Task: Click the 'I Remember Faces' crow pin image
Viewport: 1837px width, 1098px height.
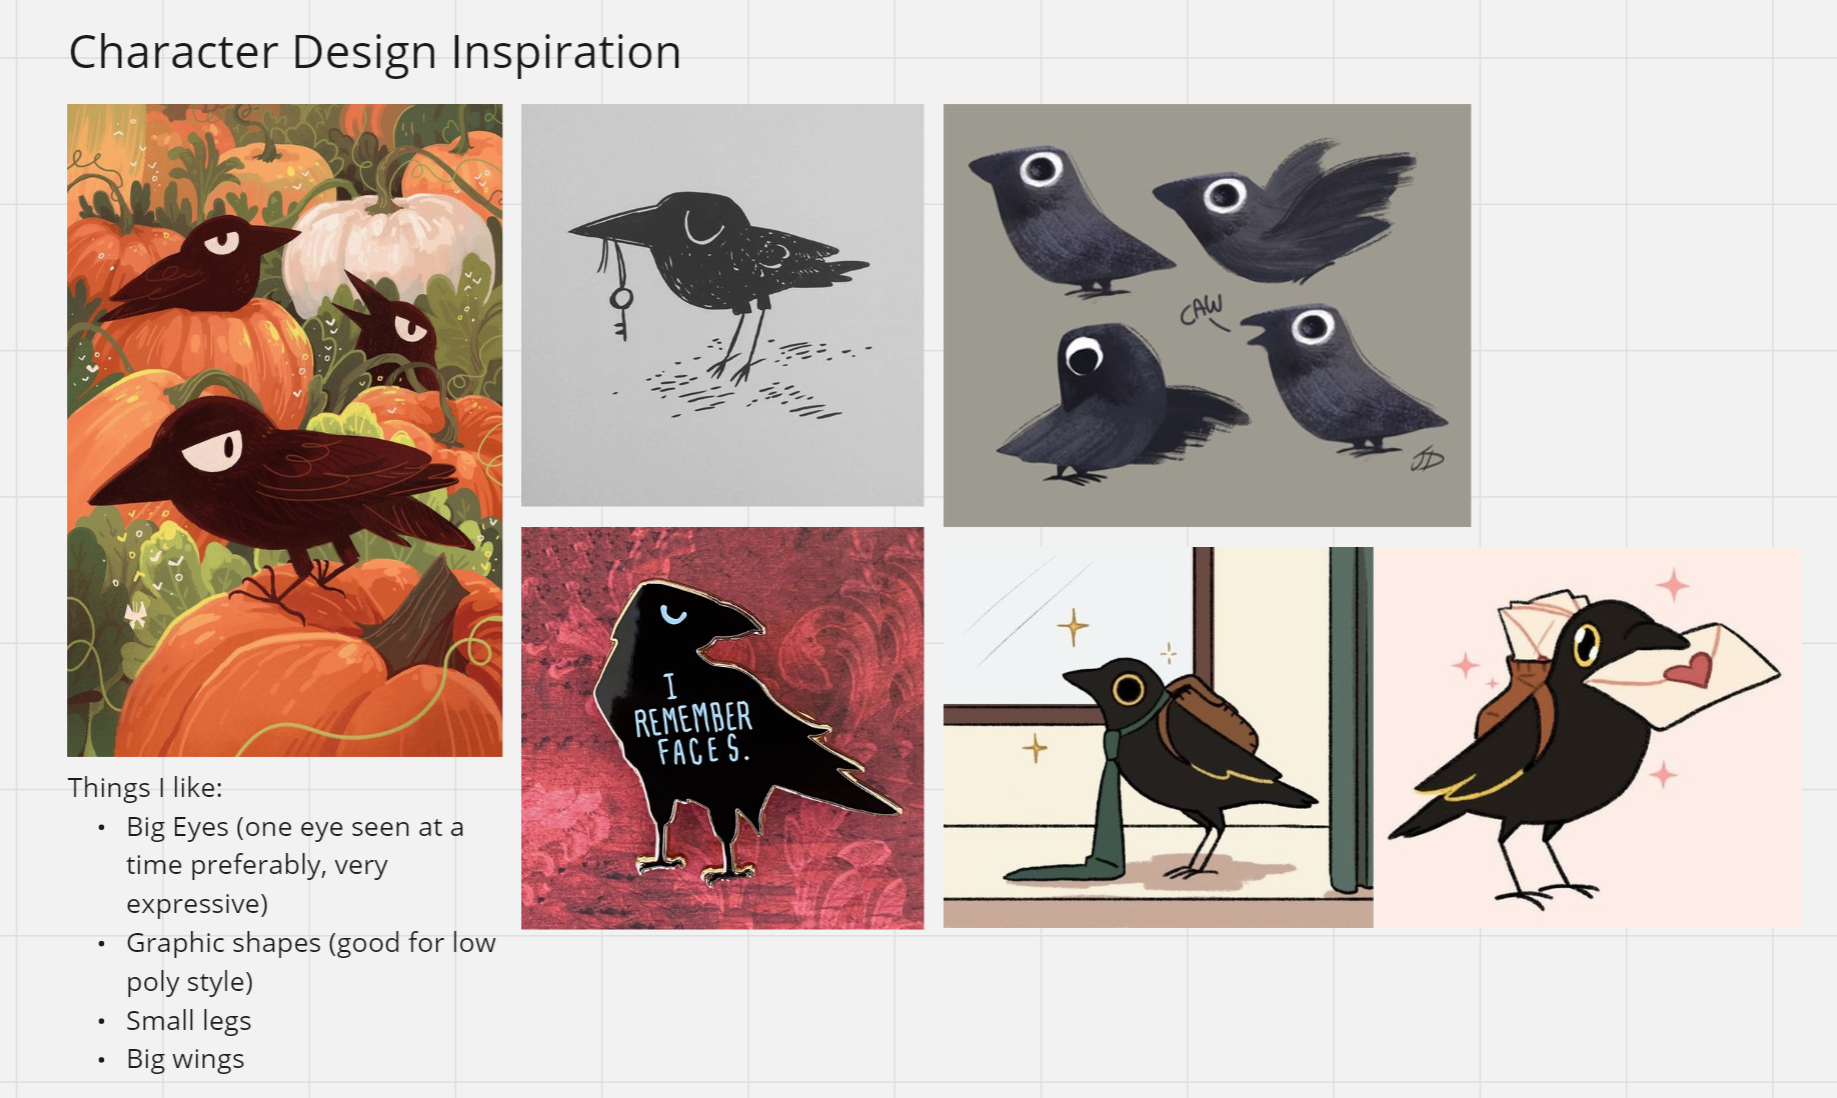Action: click(722, 728)
